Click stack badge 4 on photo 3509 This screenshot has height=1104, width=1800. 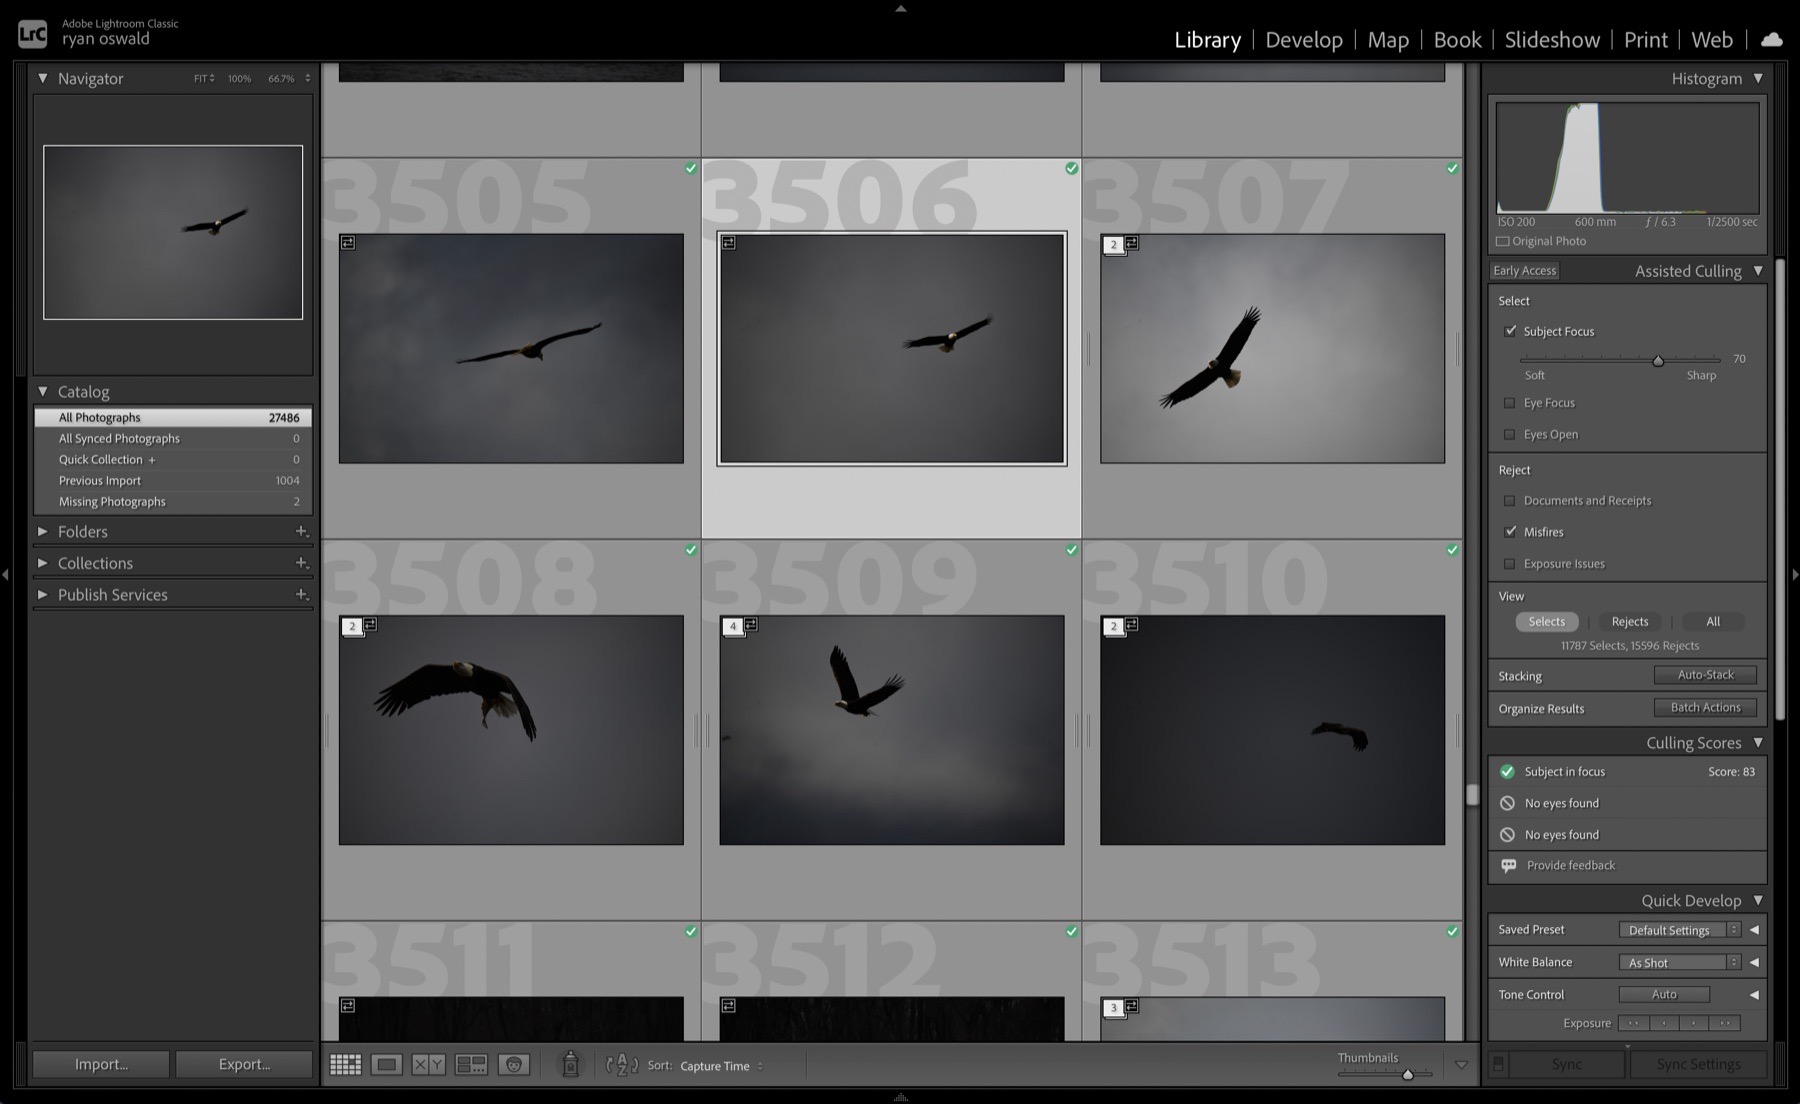733,626
